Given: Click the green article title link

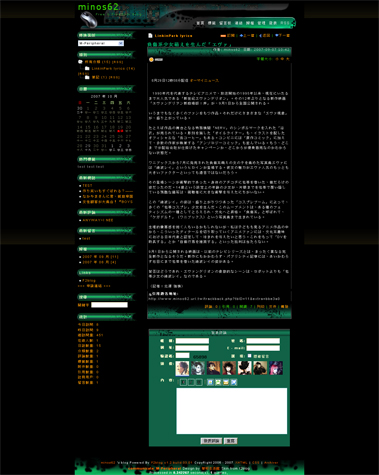Looking at the screenshot, I should pos(189,44).
